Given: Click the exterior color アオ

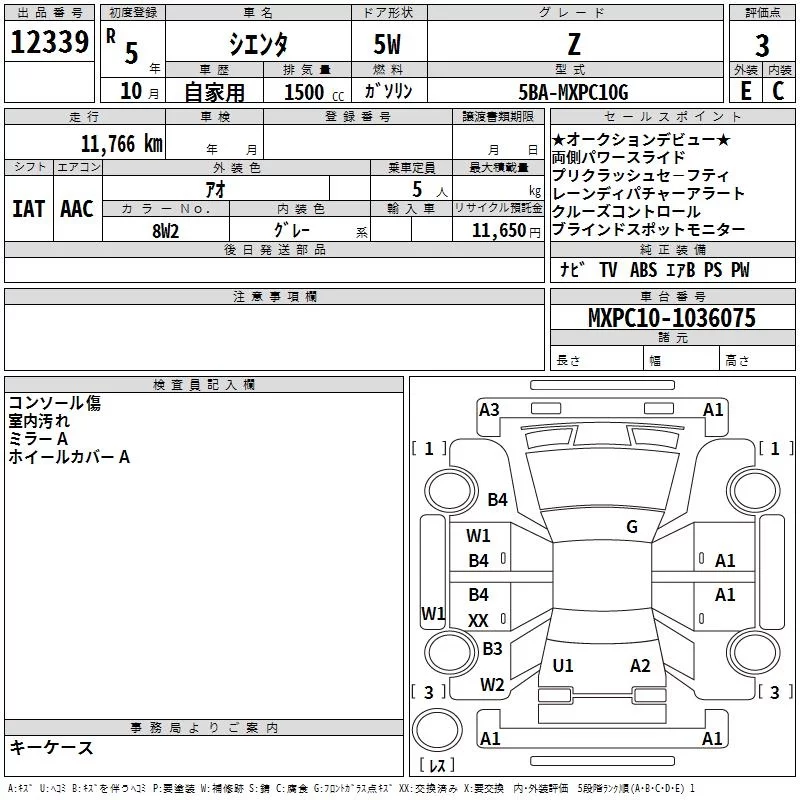Looking at the screenshot, I should pyautogui.click(x=215, y=190).
